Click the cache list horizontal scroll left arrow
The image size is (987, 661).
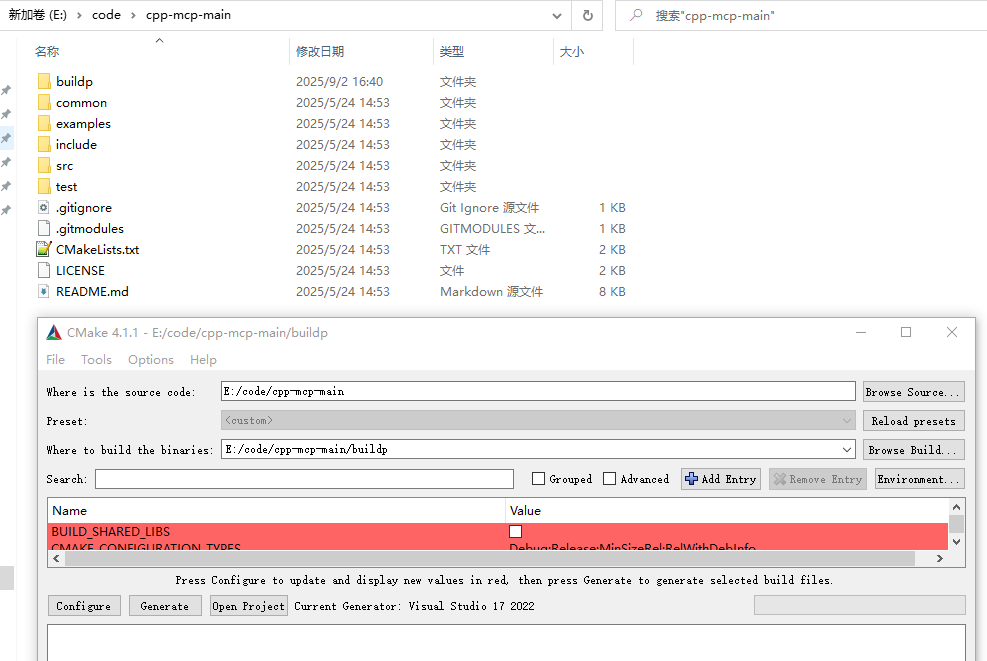click(56, 558)
